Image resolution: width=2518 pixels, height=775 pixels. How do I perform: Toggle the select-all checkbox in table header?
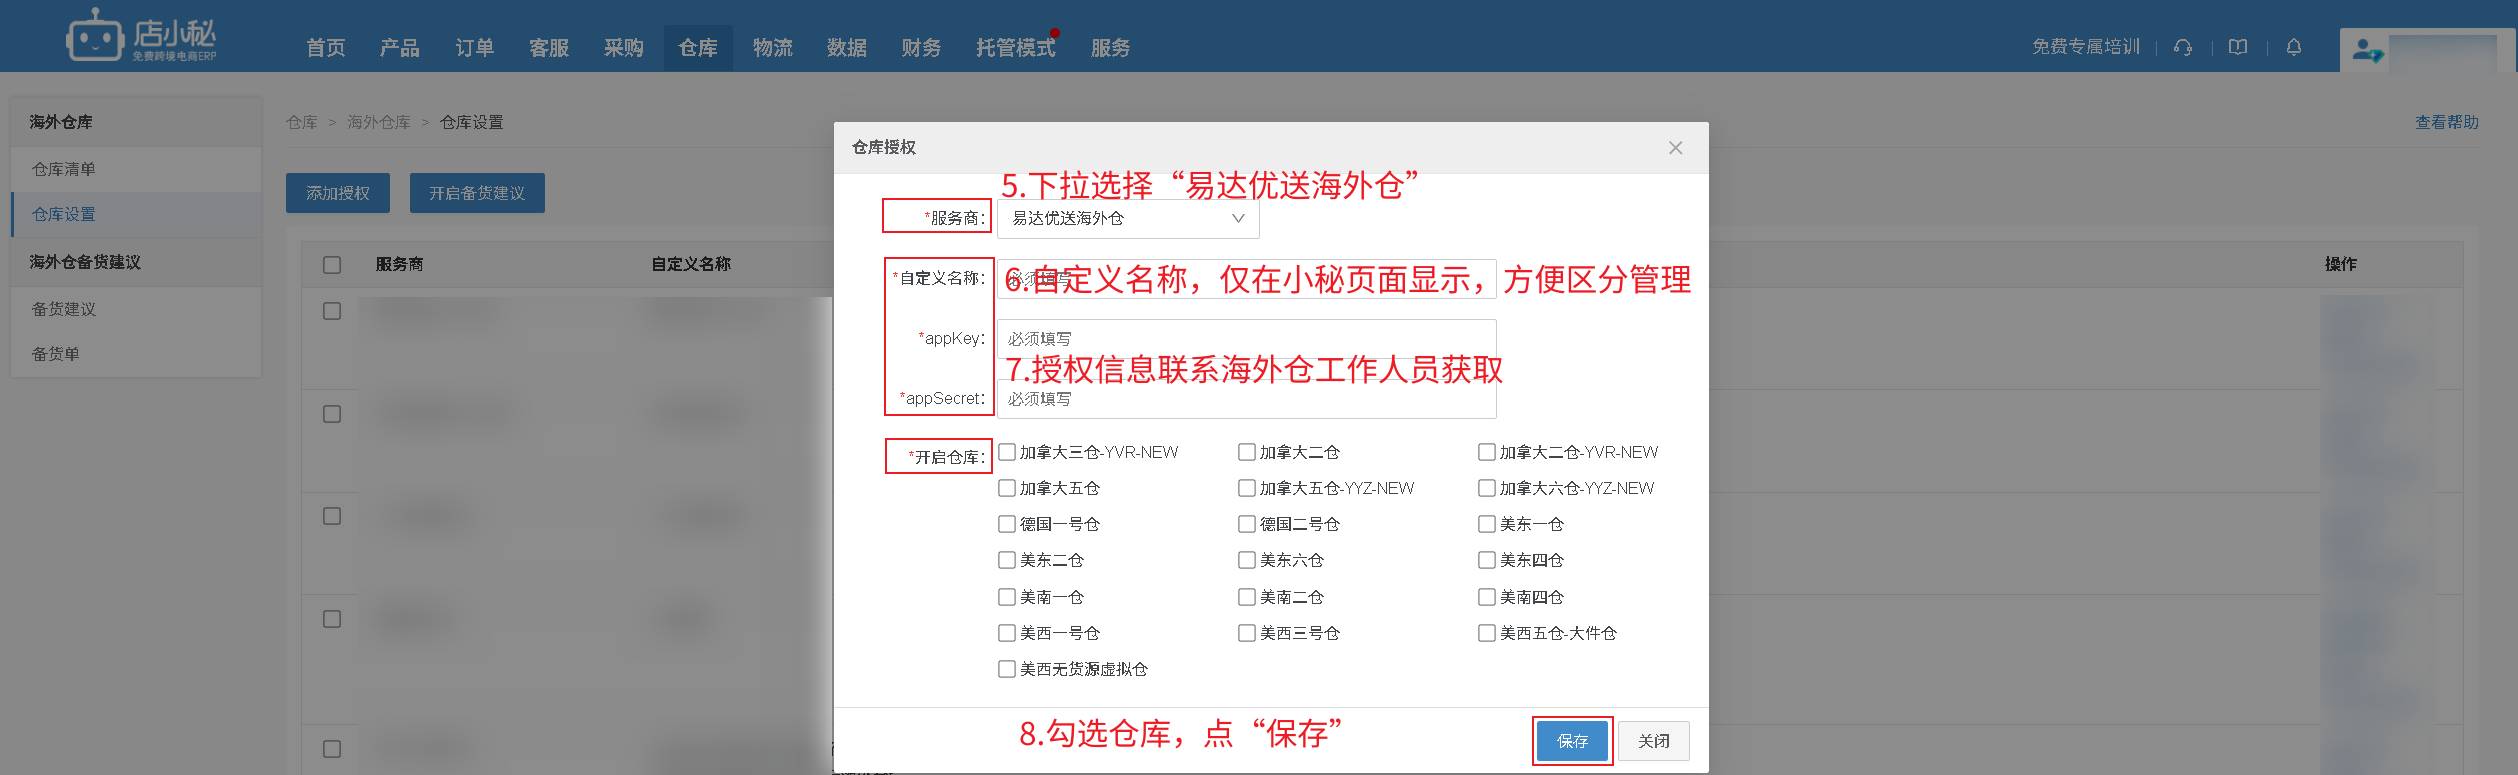click(332, 265)
